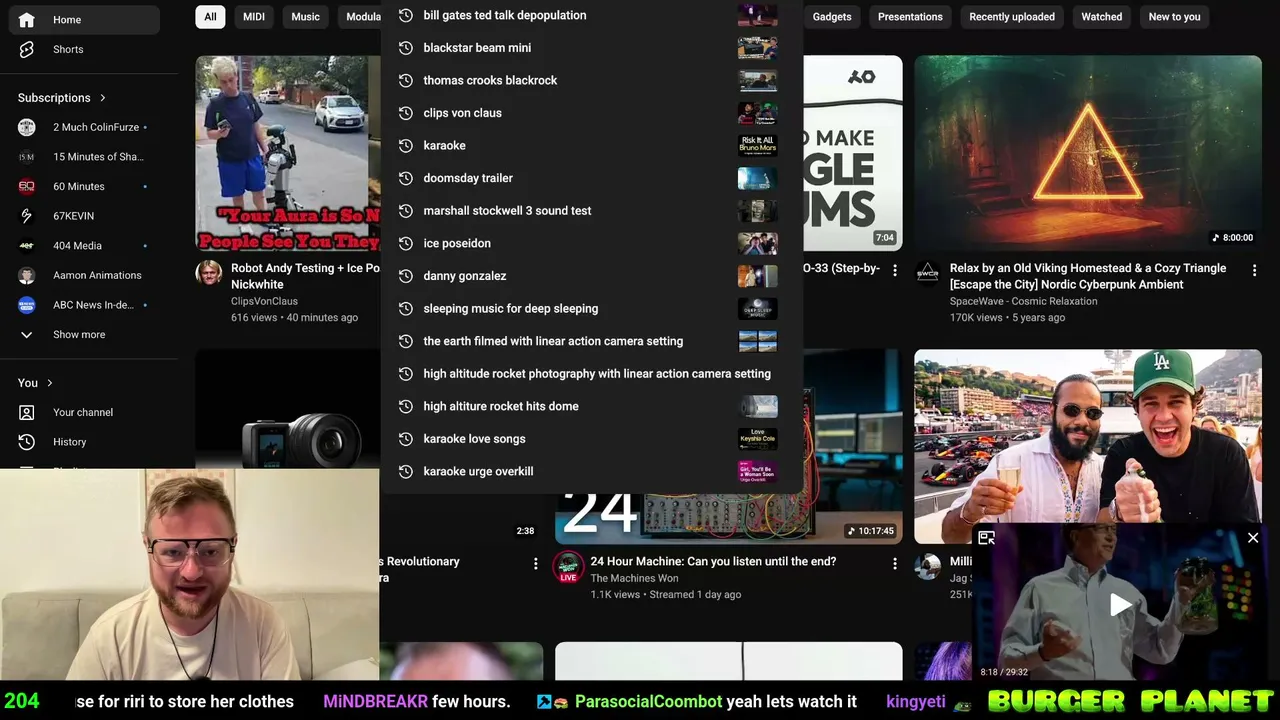Click history clock icon beside 'karaoke love songs'
The width and height of the screenshot is (1280, 720).
click(x=406, y=439)
